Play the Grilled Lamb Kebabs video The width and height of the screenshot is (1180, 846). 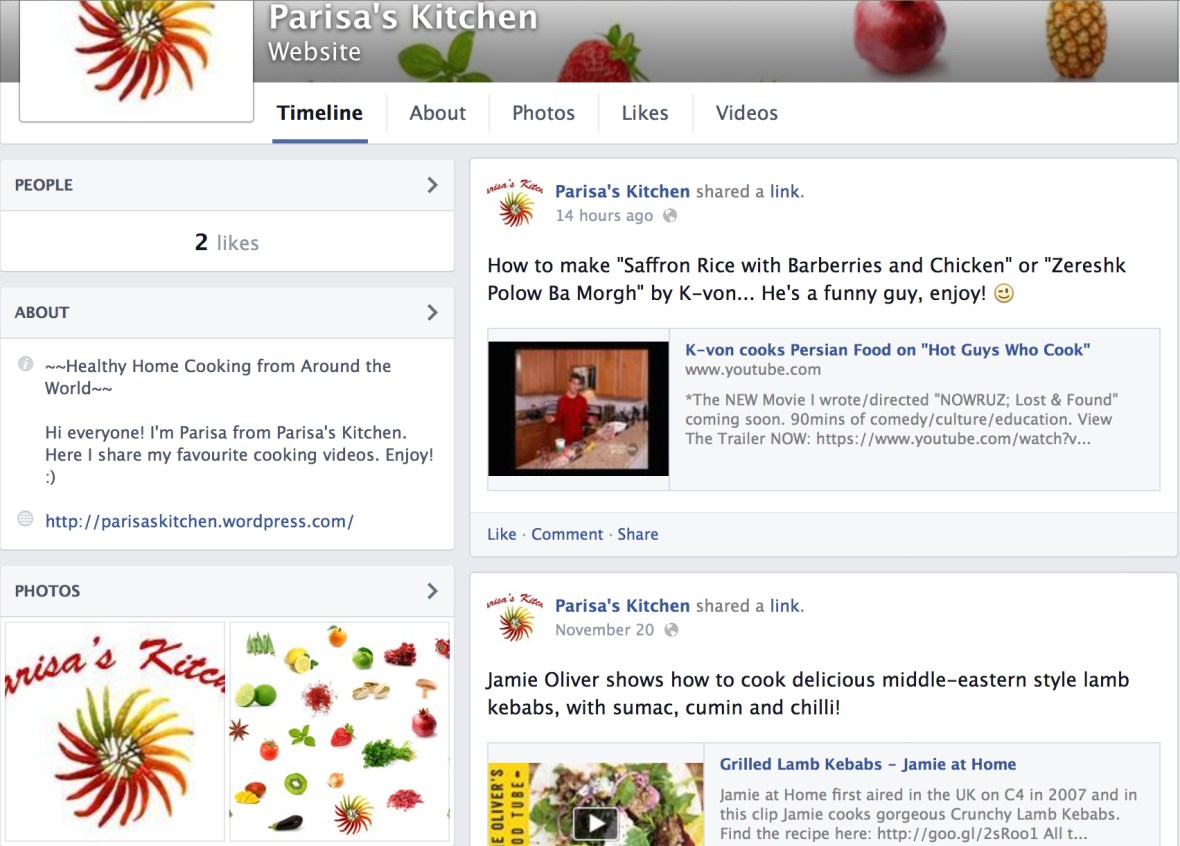click(596, 823)
